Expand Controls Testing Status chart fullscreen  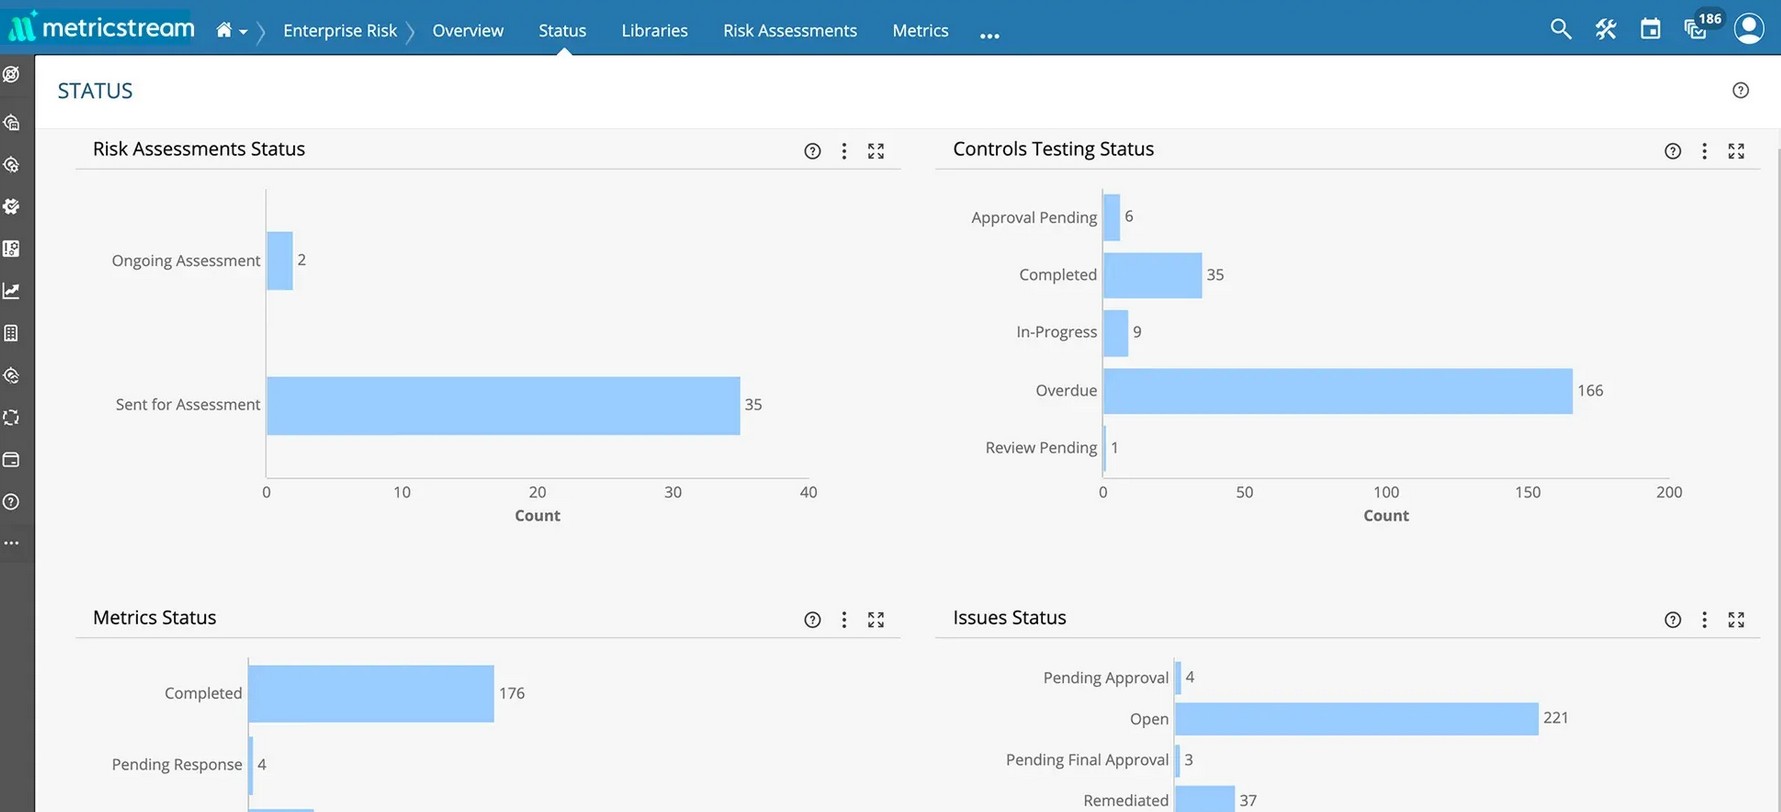click(x=1736, y=151)
